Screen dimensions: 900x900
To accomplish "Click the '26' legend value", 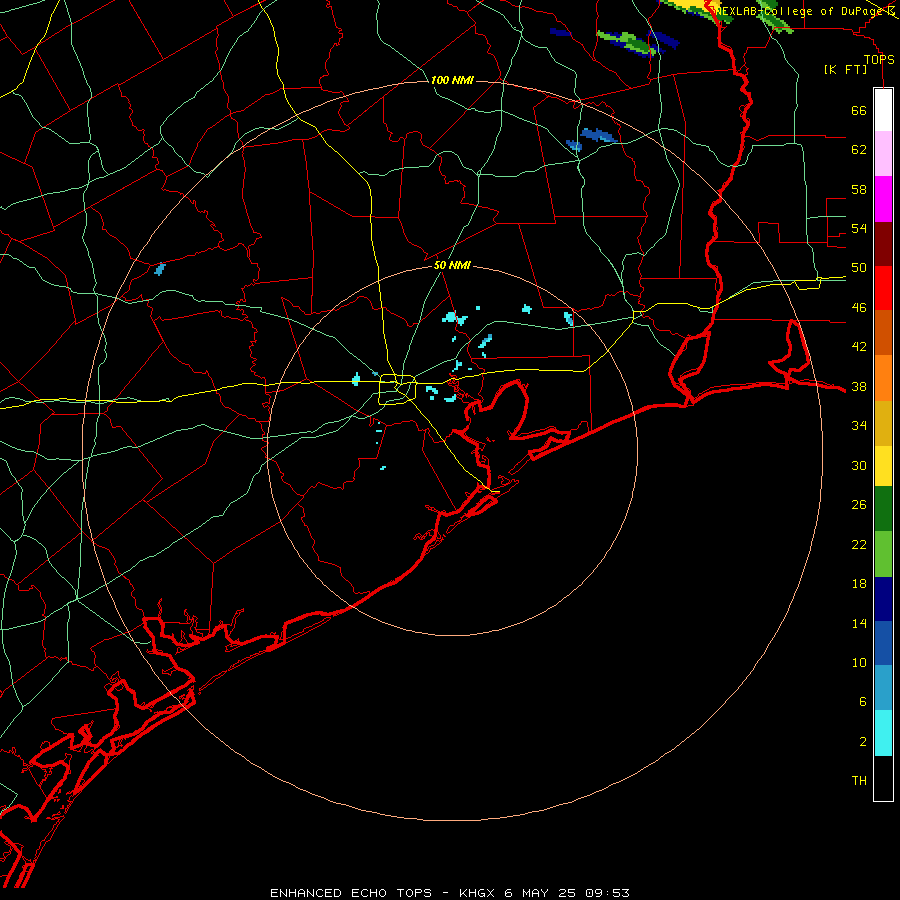I will [859, 505].
